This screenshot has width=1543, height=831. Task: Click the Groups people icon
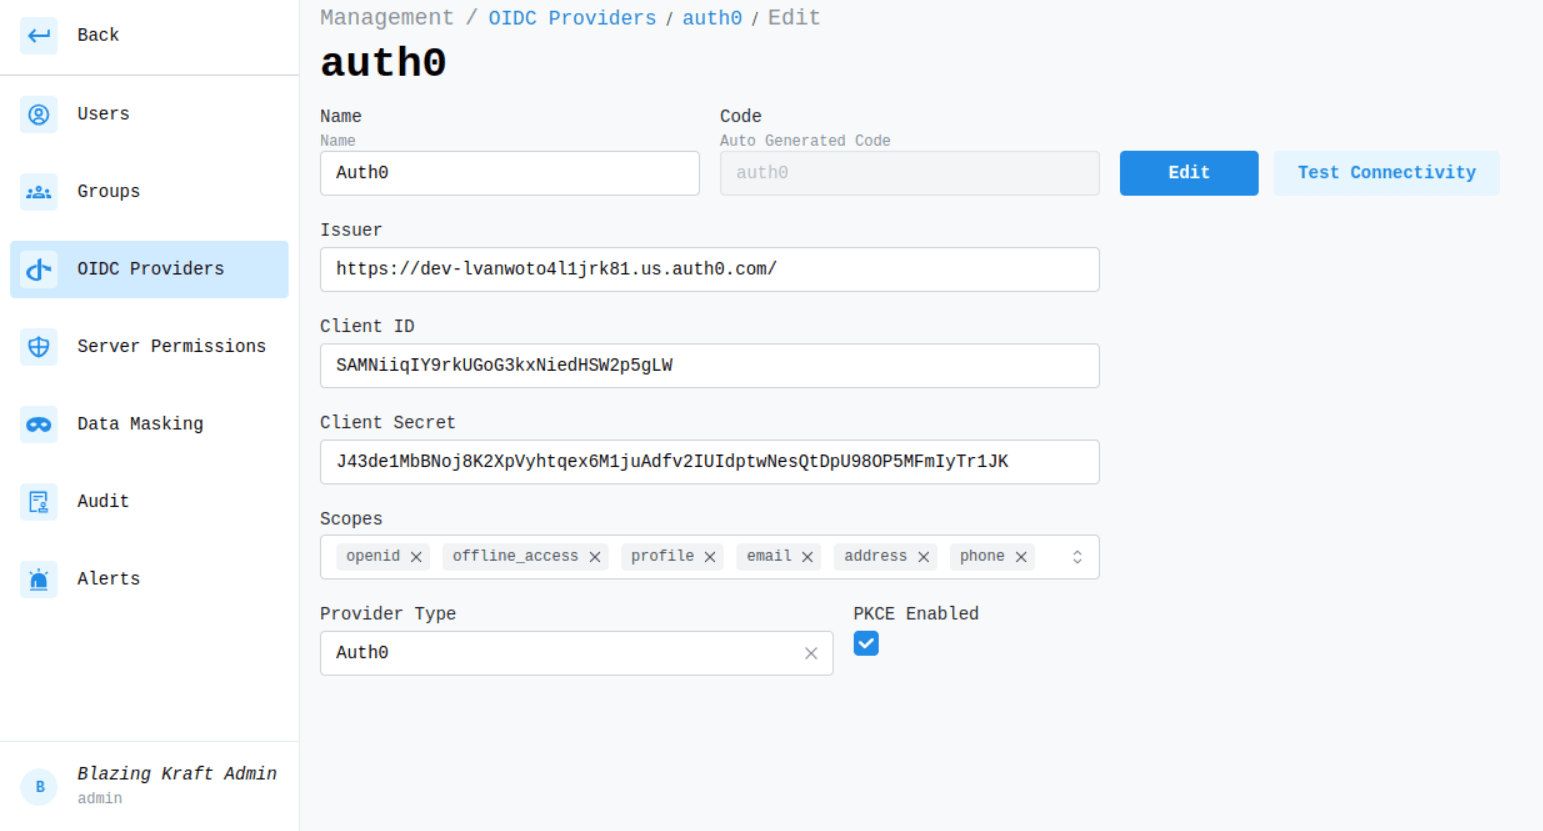[39, 192]
